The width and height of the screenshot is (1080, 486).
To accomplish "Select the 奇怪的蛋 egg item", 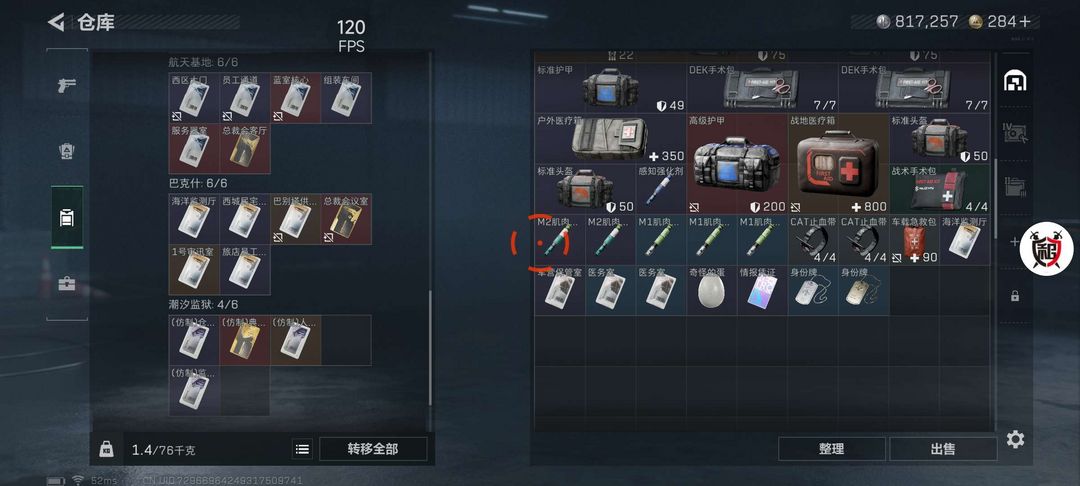I will tap(712, 290).
